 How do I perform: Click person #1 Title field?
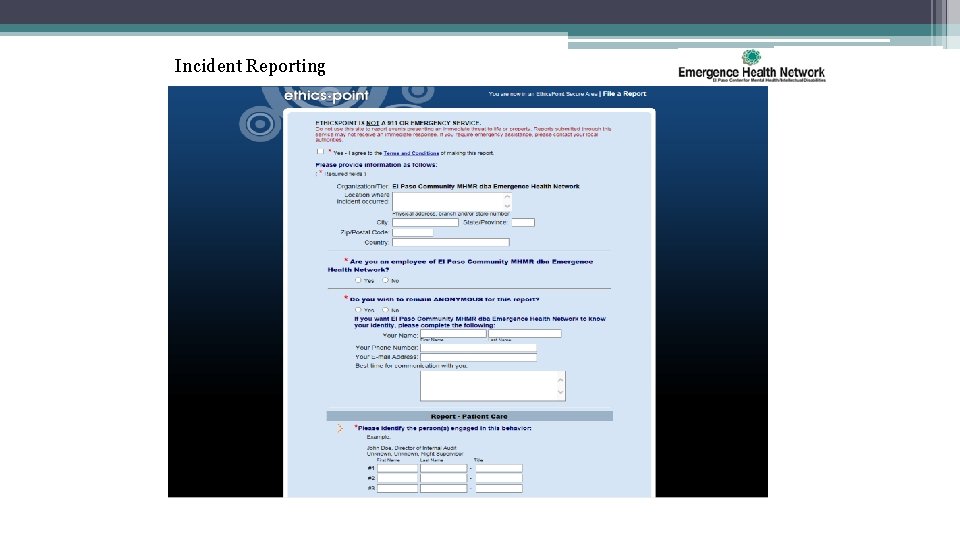(x=499, y=468)
